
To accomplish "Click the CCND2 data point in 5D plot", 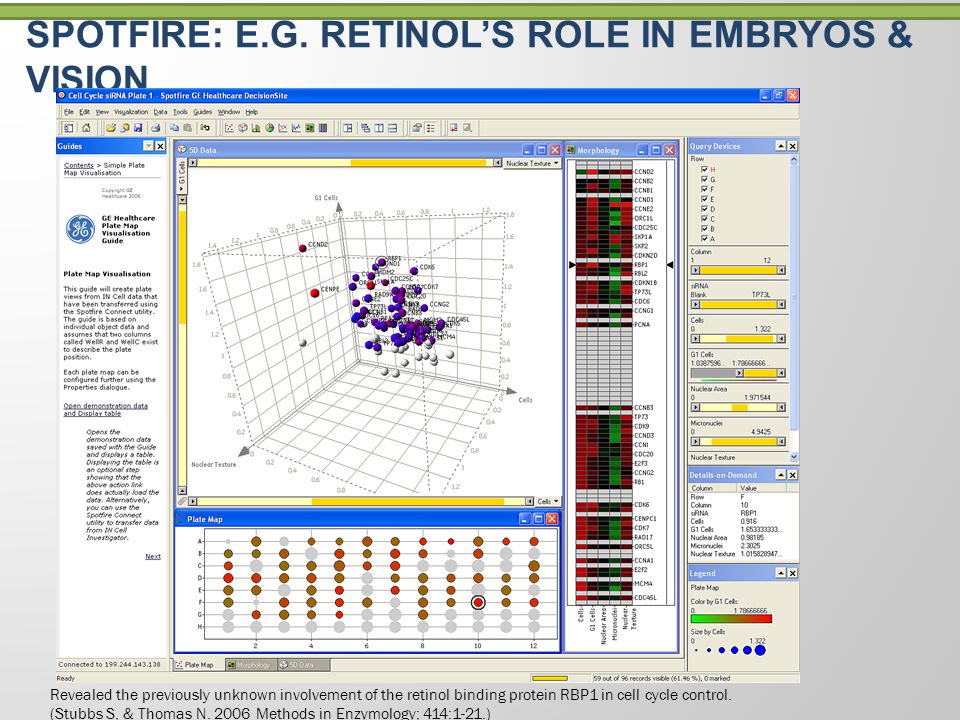I will [302, 248].
